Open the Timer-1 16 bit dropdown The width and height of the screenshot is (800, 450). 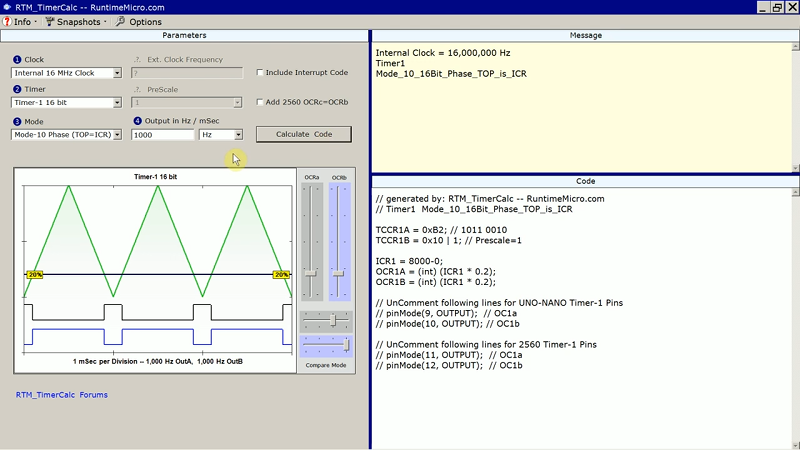[117, 102]
